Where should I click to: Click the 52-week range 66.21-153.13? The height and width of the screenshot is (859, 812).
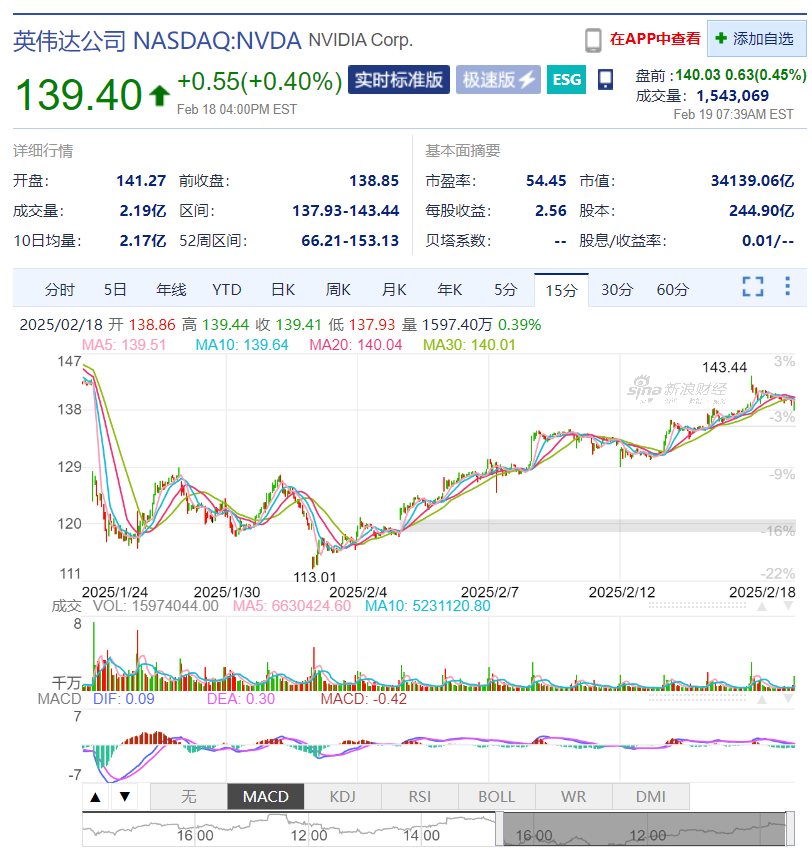350,241
